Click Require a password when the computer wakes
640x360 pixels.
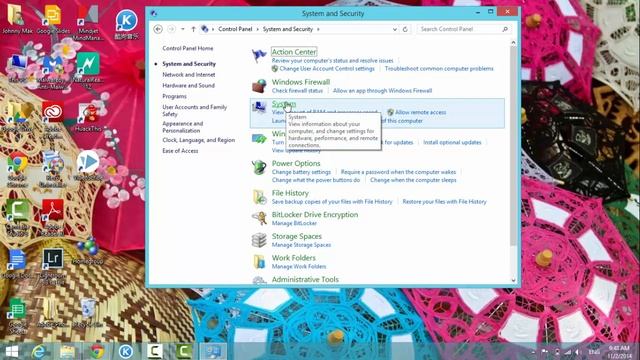pyautogui.click(x=398, y=172)
